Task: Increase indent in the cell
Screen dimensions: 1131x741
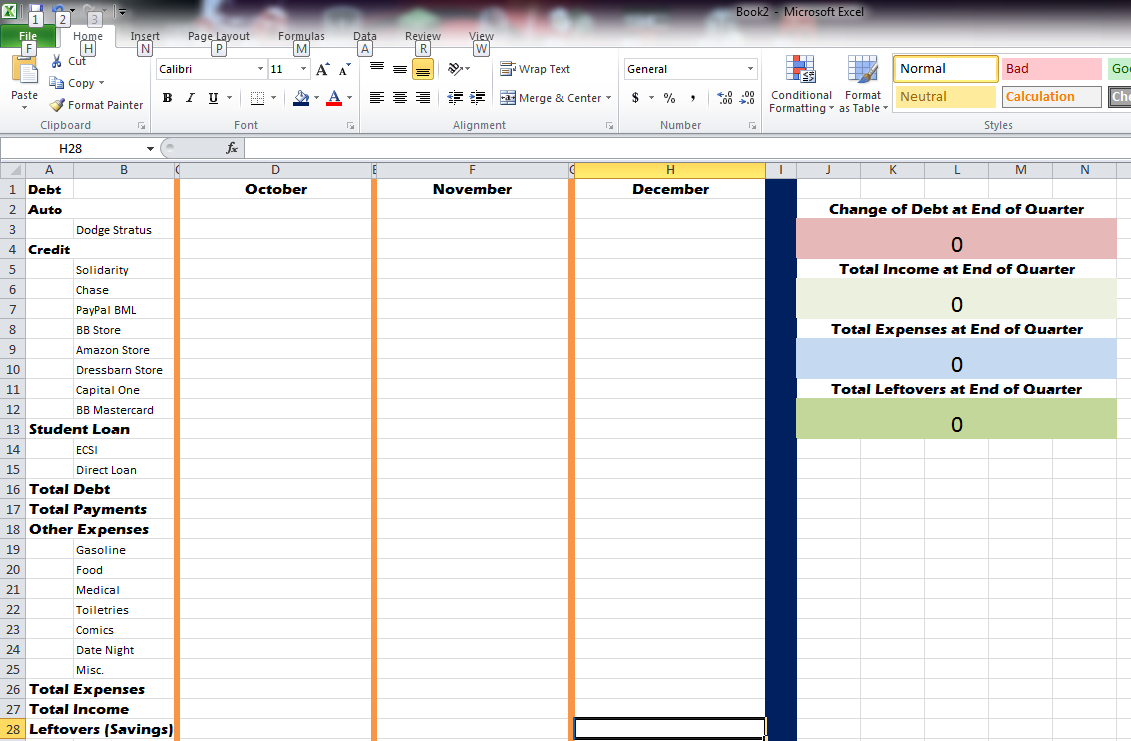Action: 478,97
